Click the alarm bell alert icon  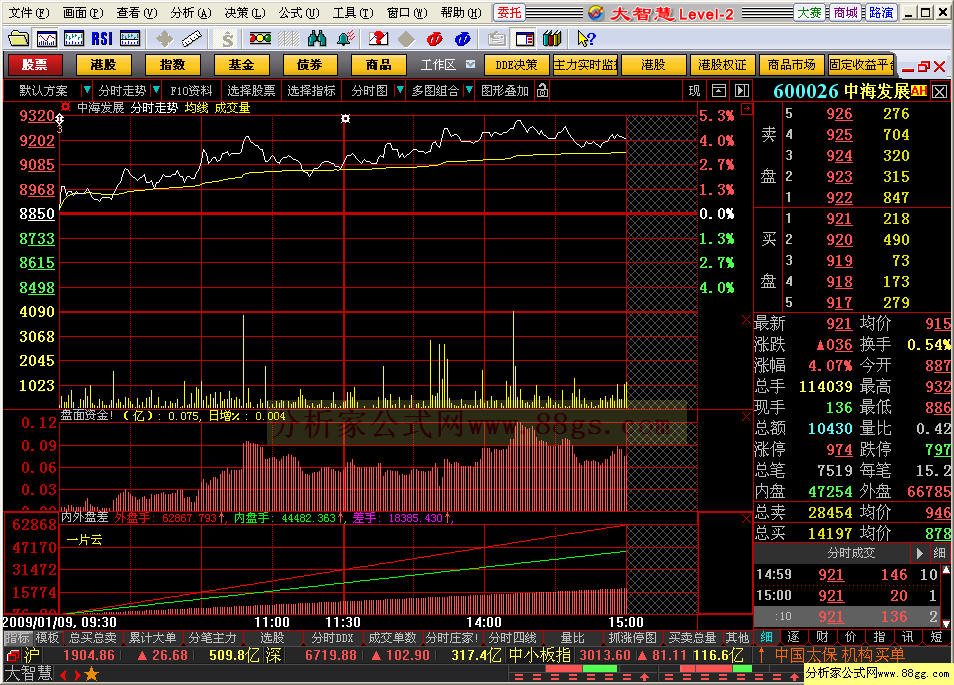click(x=346, y=39)
